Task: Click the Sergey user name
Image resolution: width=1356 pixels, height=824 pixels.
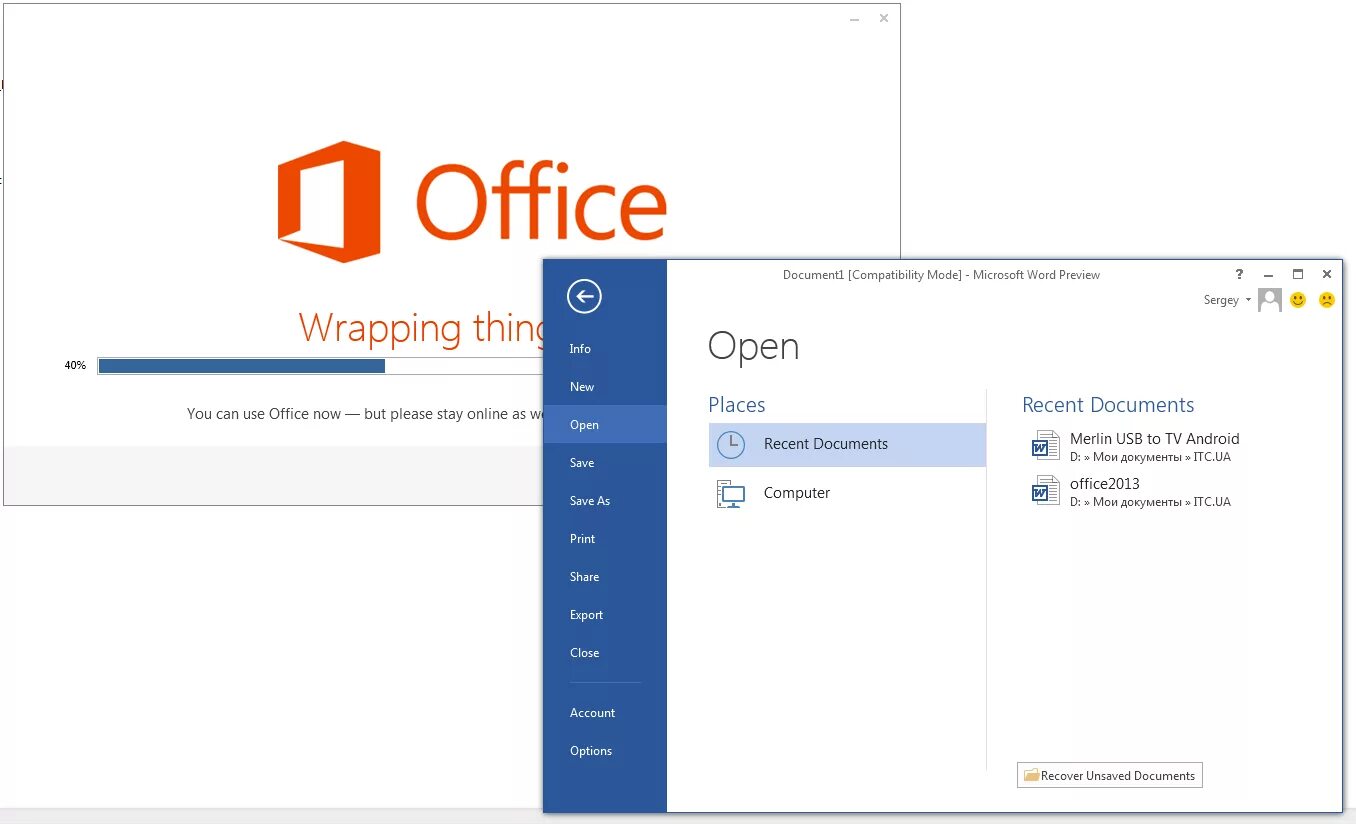Action: click(1221, 300)
